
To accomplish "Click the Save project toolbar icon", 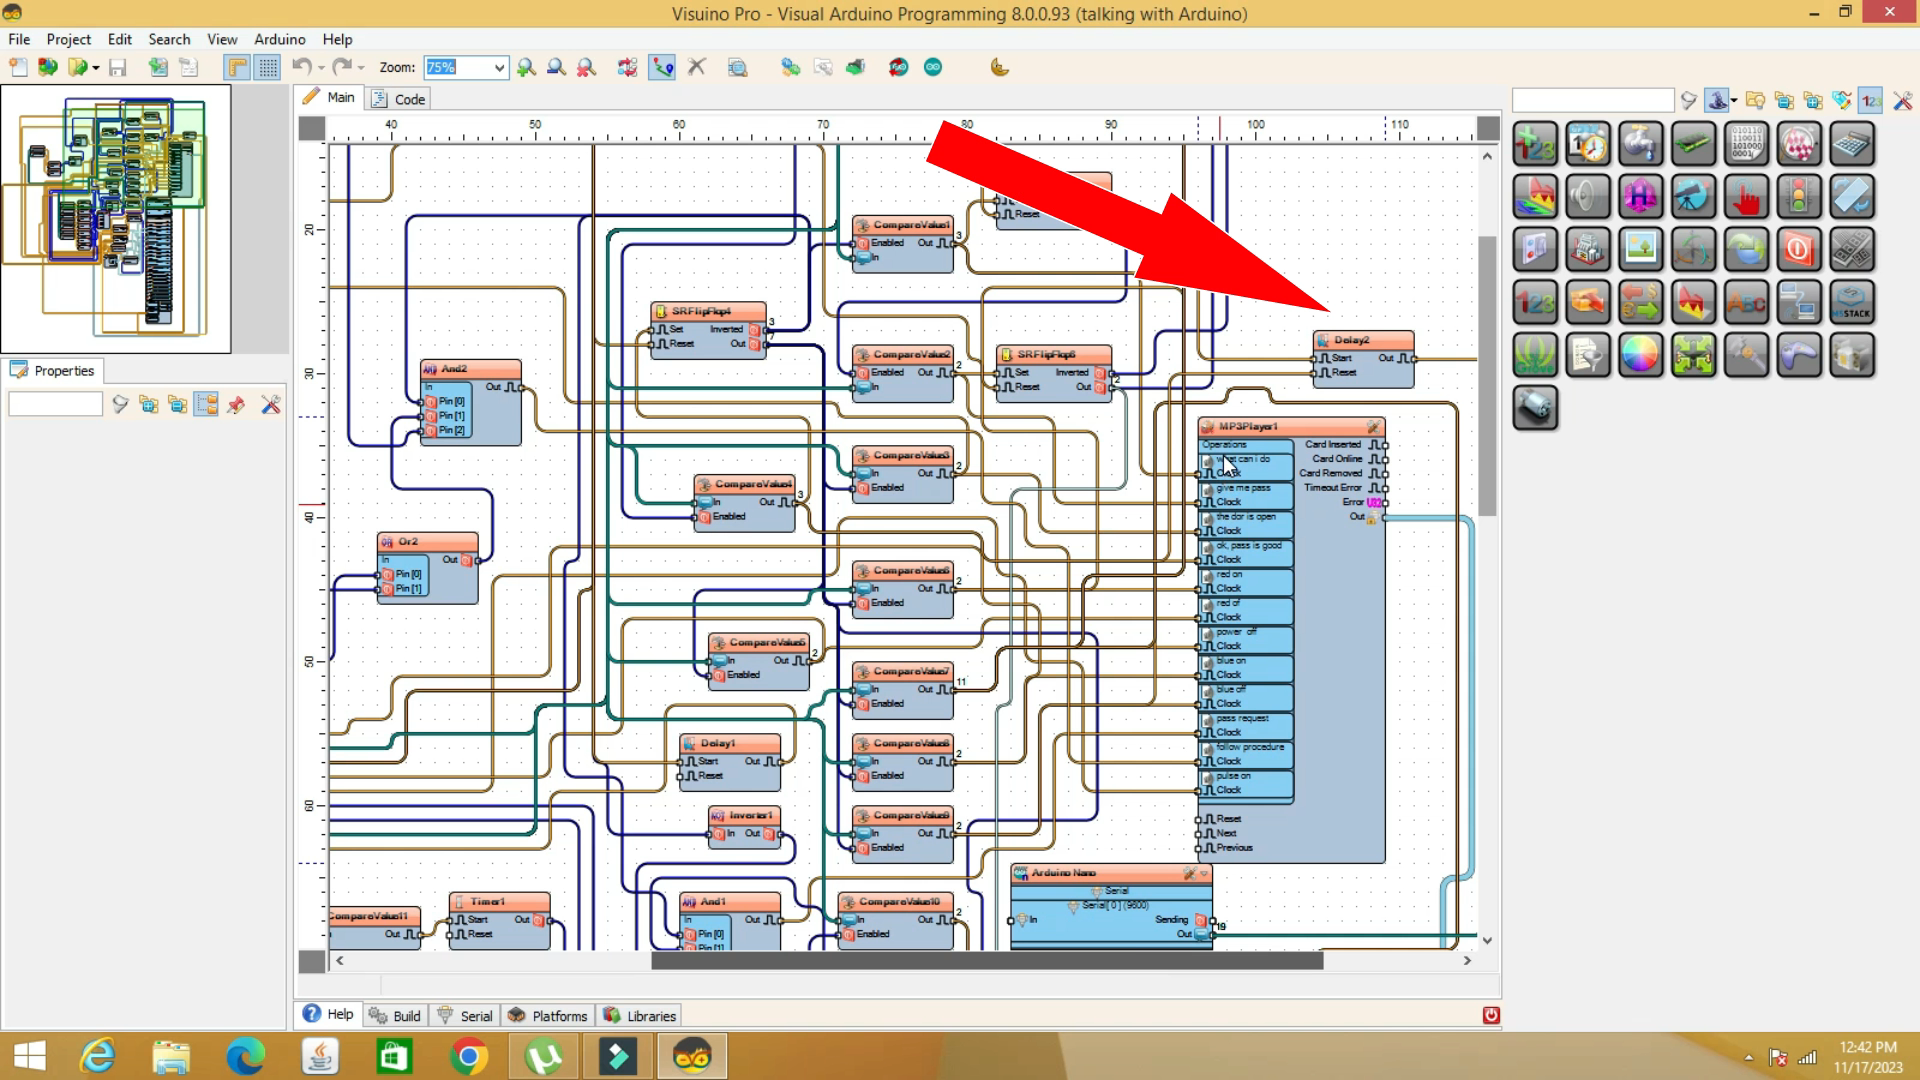I will (118, 67).
